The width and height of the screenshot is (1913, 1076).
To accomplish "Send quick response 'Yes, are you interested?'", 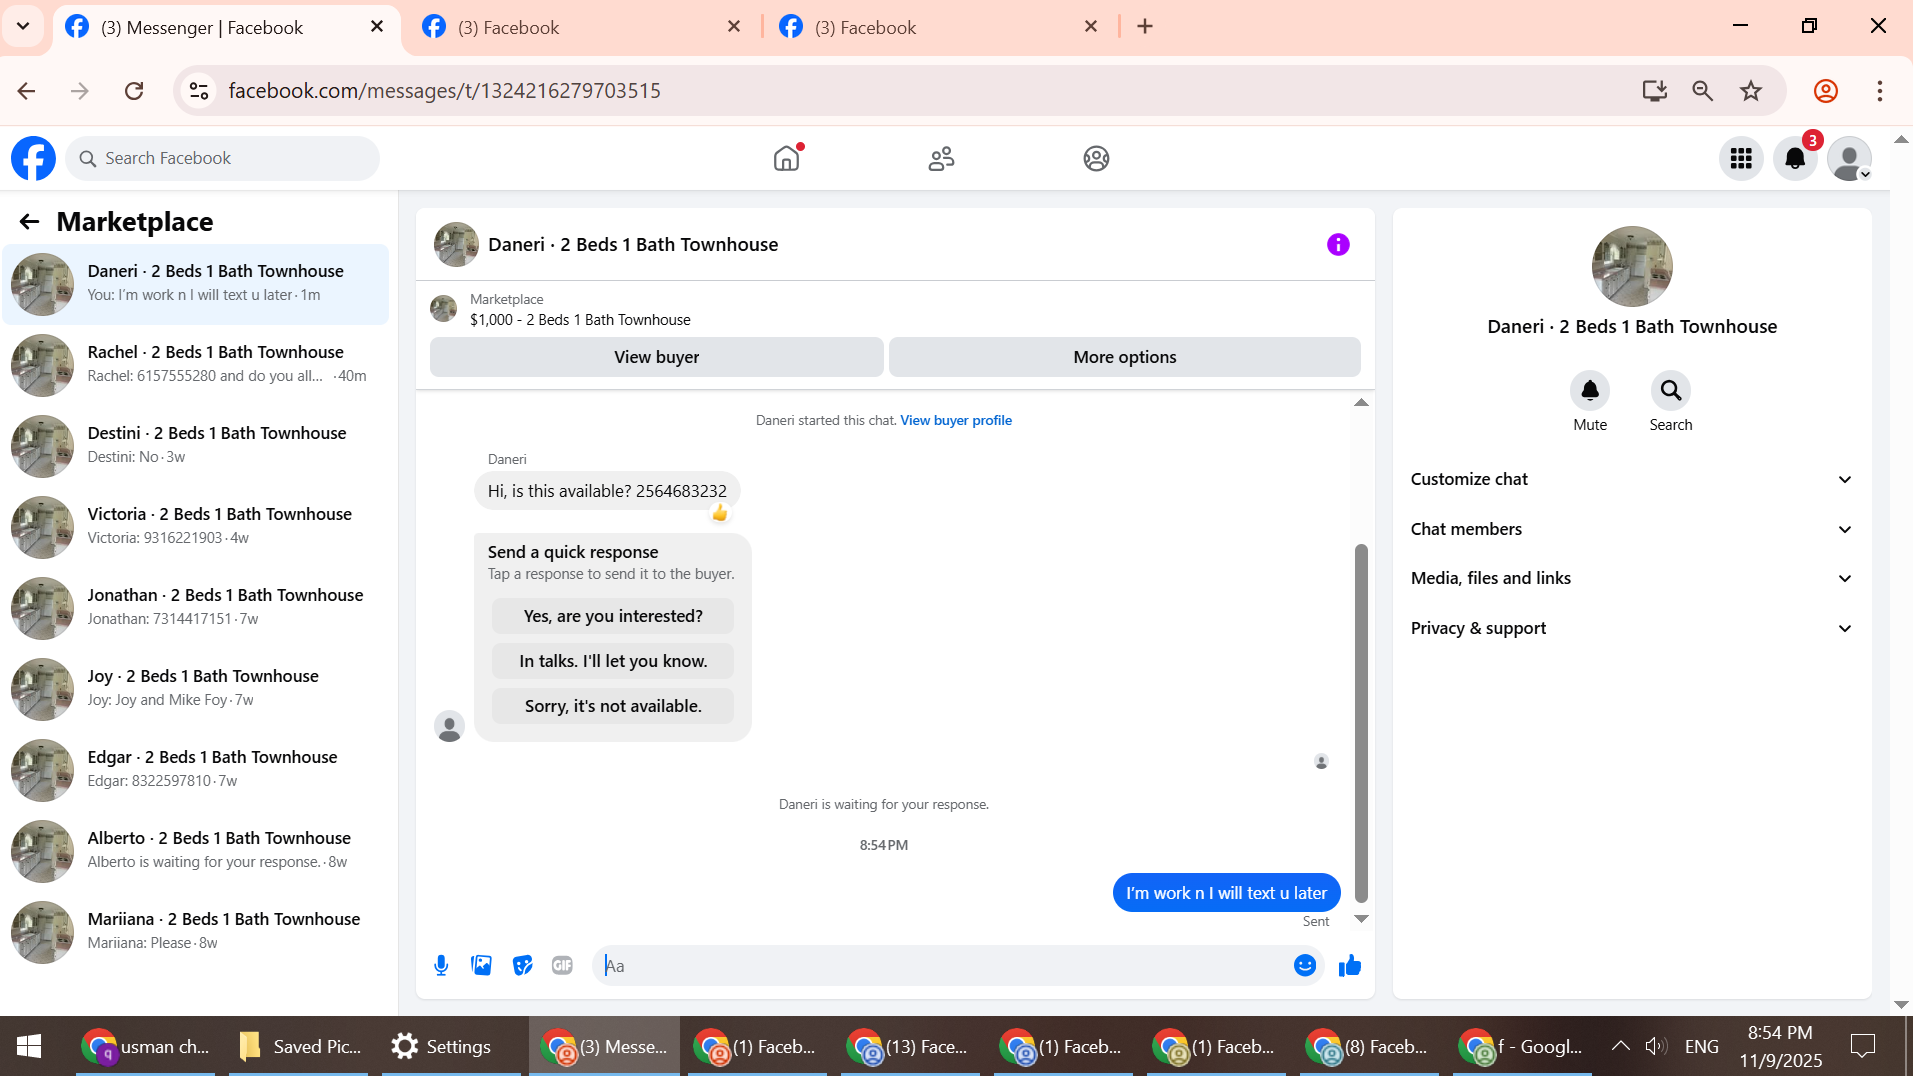I will (x=613, y=616).
